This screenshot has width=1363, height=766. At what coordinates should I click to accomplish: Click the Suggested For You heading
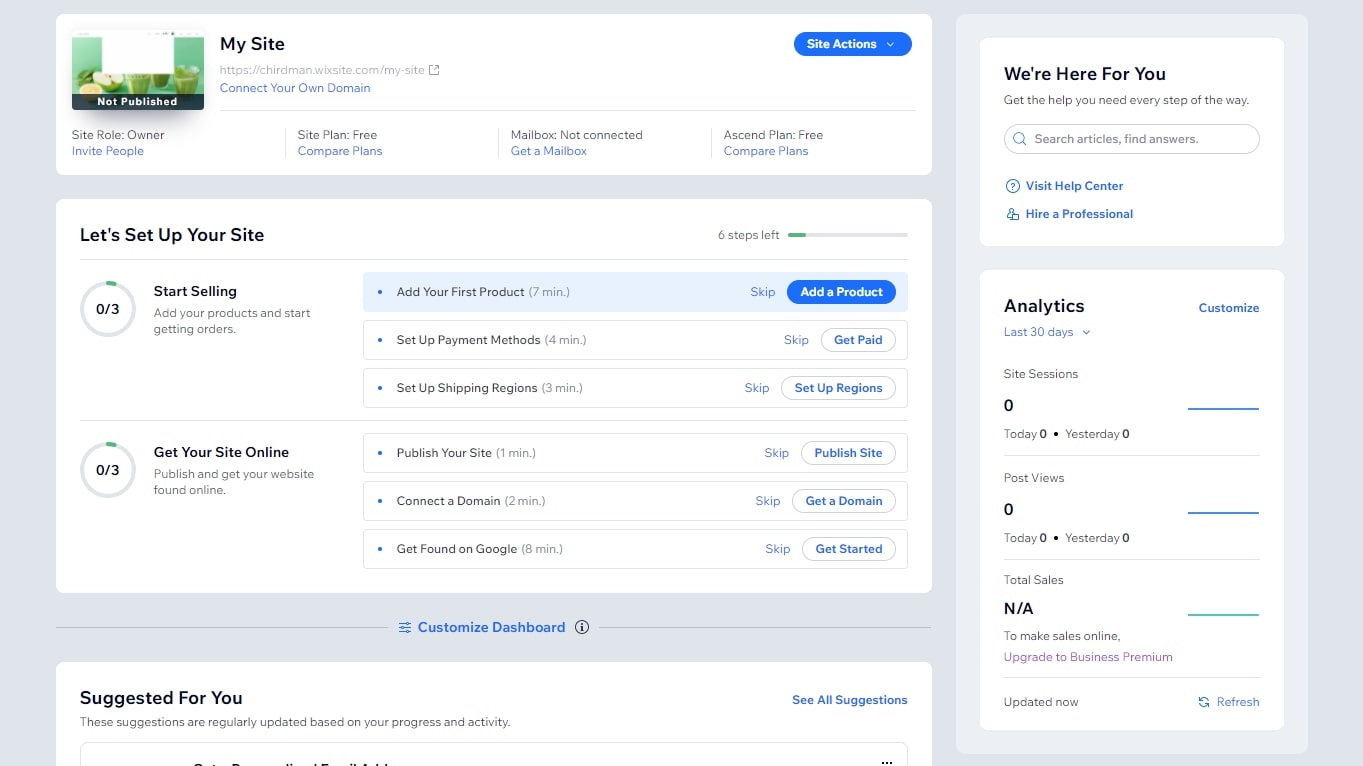point(161,698)
